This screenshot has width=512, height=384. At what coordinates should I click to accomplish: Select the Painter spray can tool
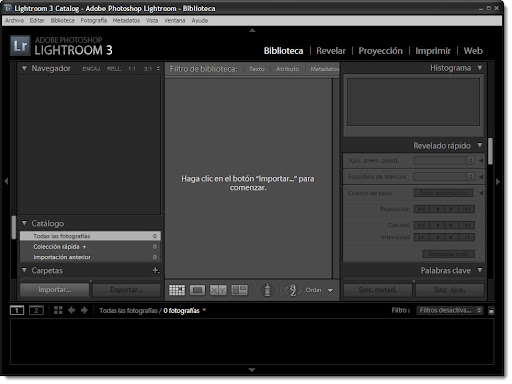click(267, 290)
